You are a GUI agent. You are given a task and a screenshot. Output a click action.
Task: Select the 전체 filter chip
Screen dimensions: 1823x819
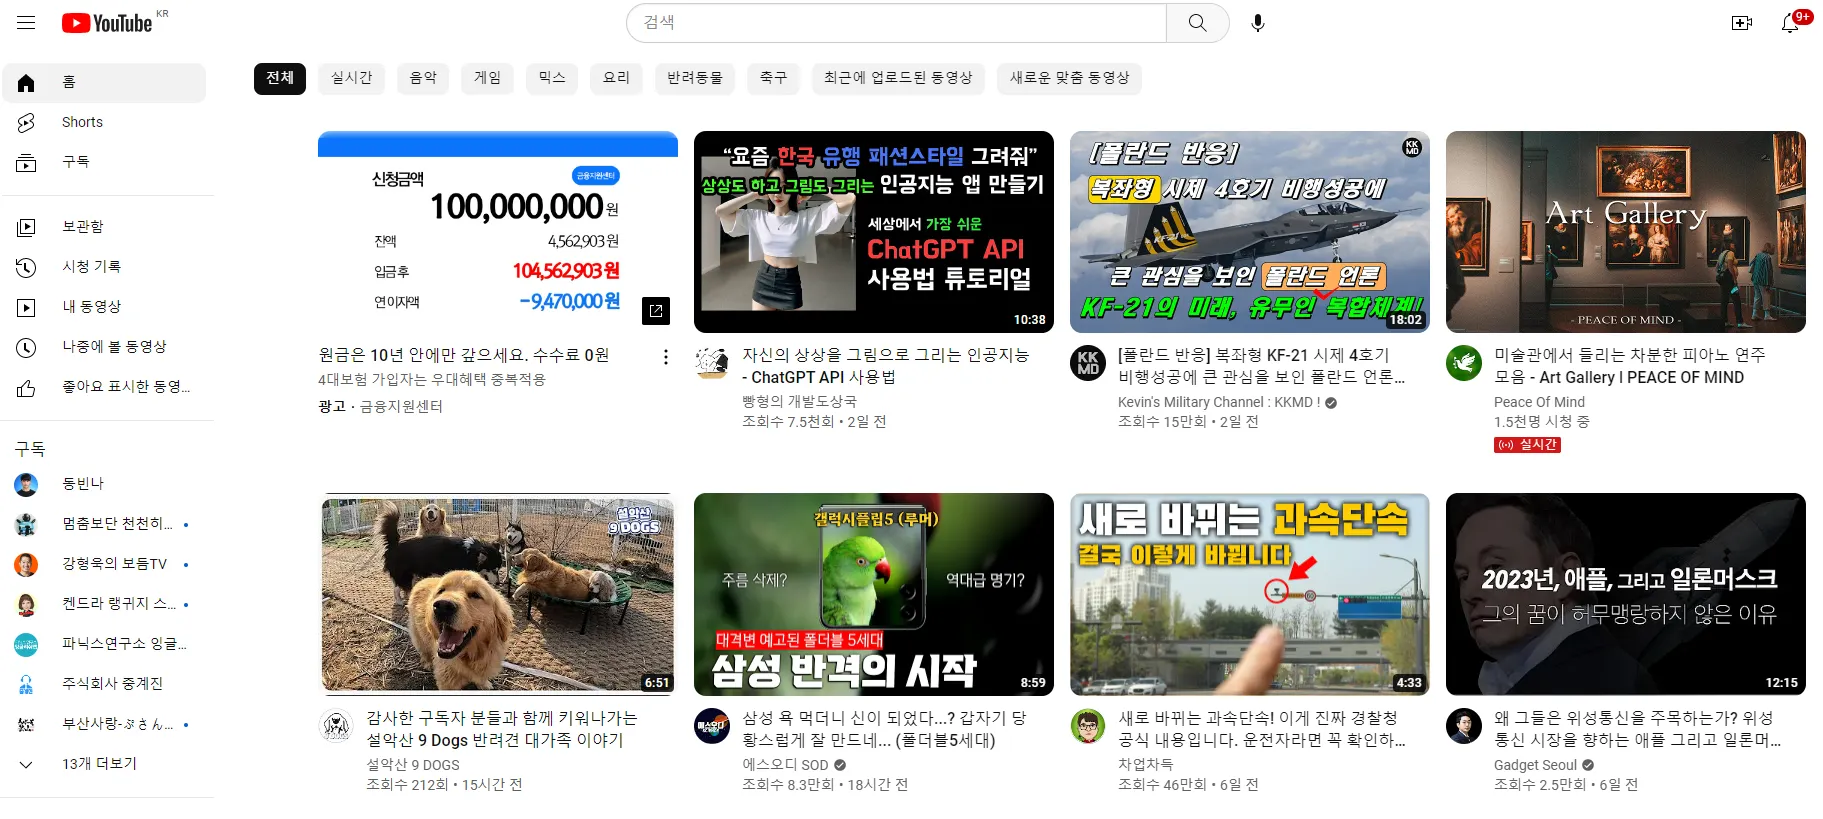[279, 78]
